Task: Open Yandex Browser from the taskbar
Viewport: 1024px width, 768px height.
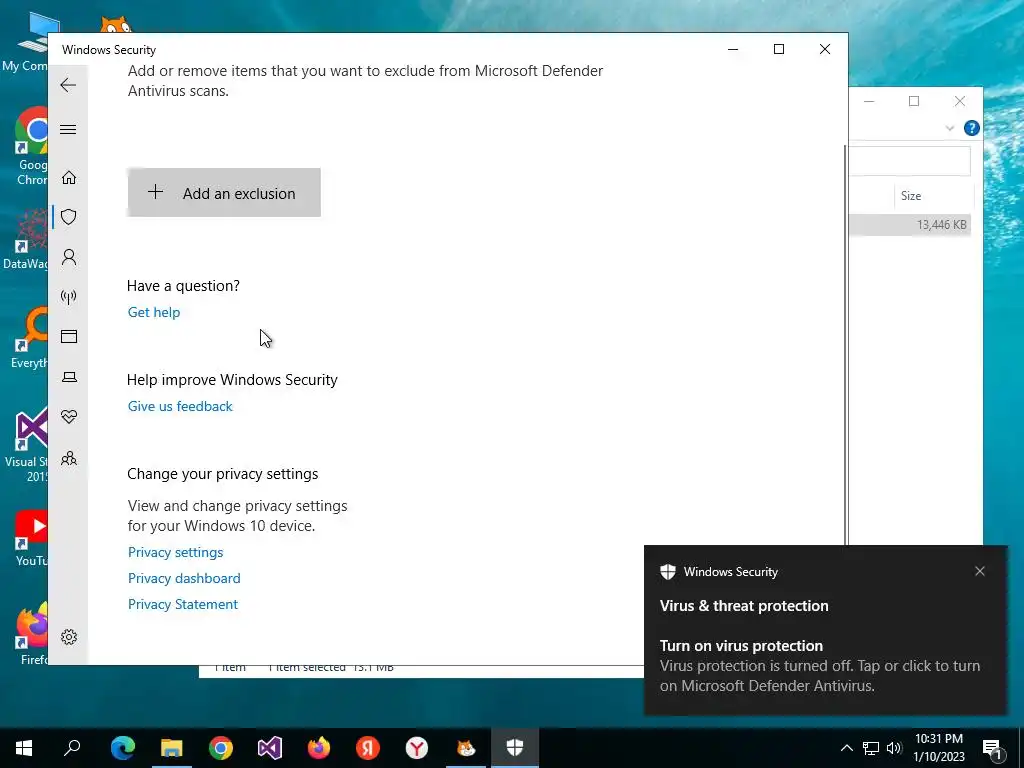Action: coord(417,748)
